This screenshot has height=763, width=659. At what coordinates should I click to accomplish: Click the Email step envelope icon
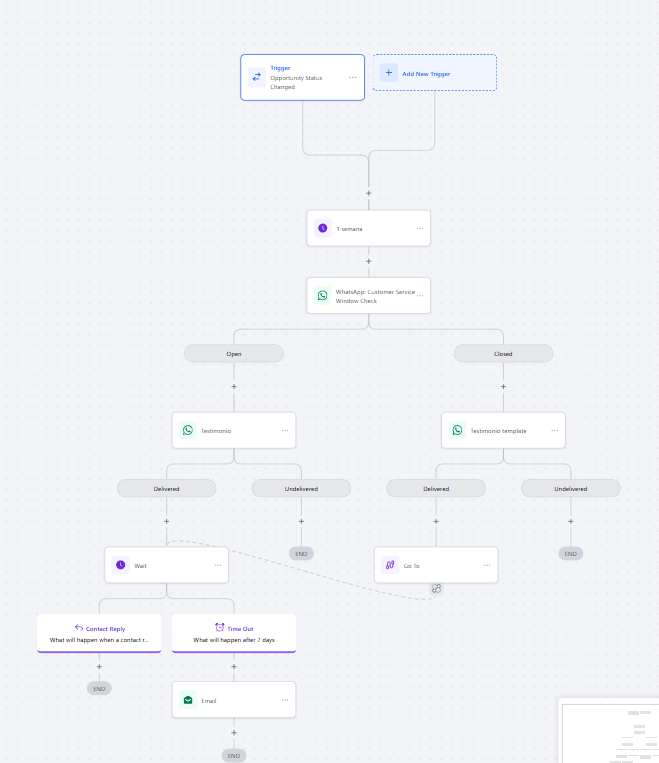187,700
